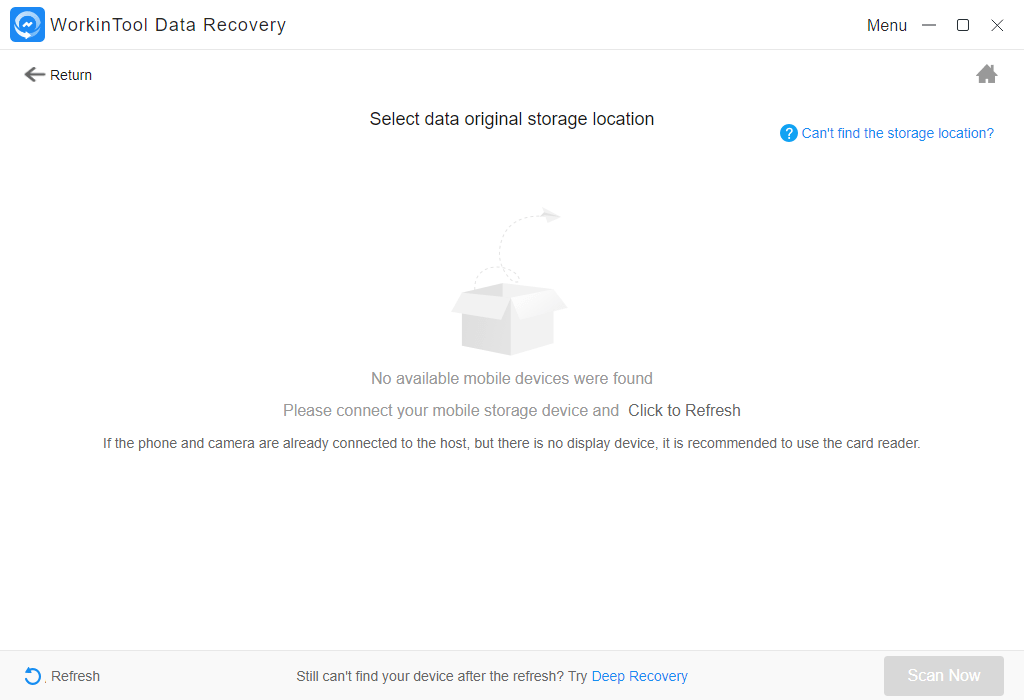The width and height of the screenshot is (1024, 700).
Task: Click the WorkinTool Data Recovery logo icon
Action: coord(27,25)
